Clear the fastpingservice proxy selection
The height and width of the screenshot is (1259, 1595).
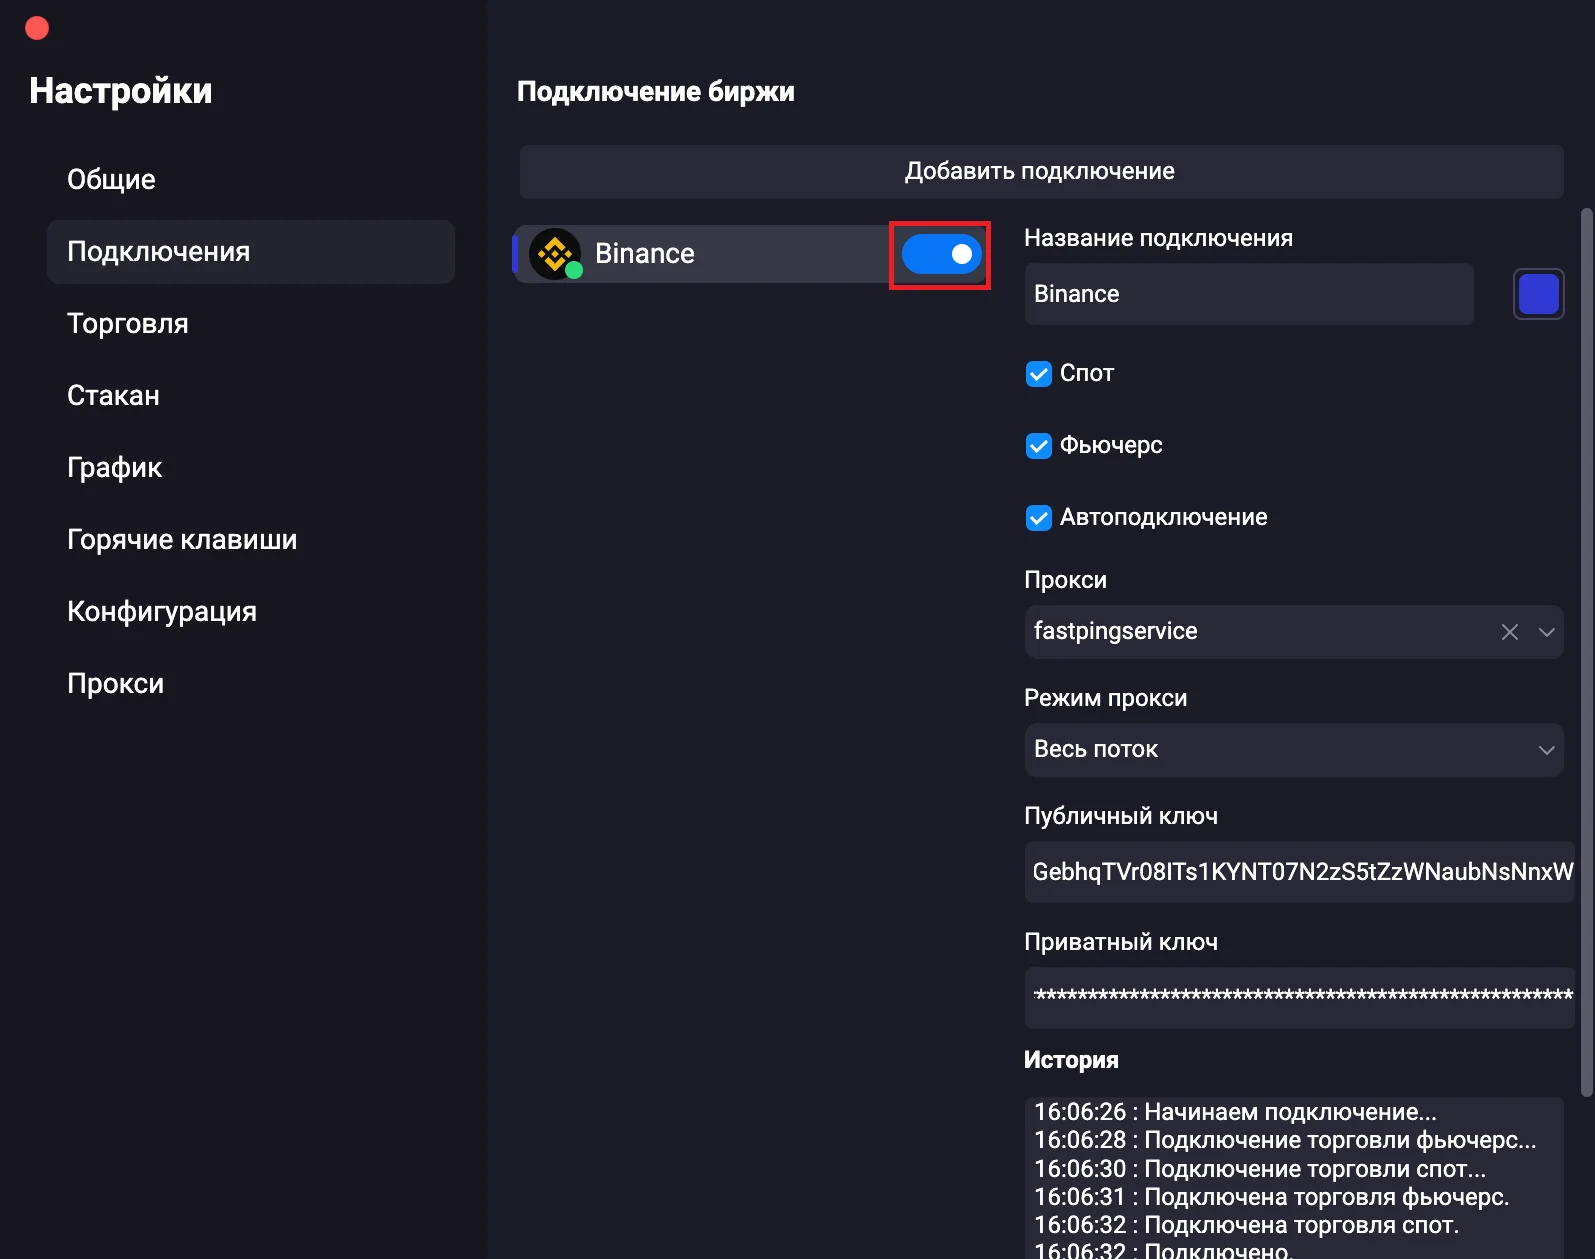[1509, 632]
